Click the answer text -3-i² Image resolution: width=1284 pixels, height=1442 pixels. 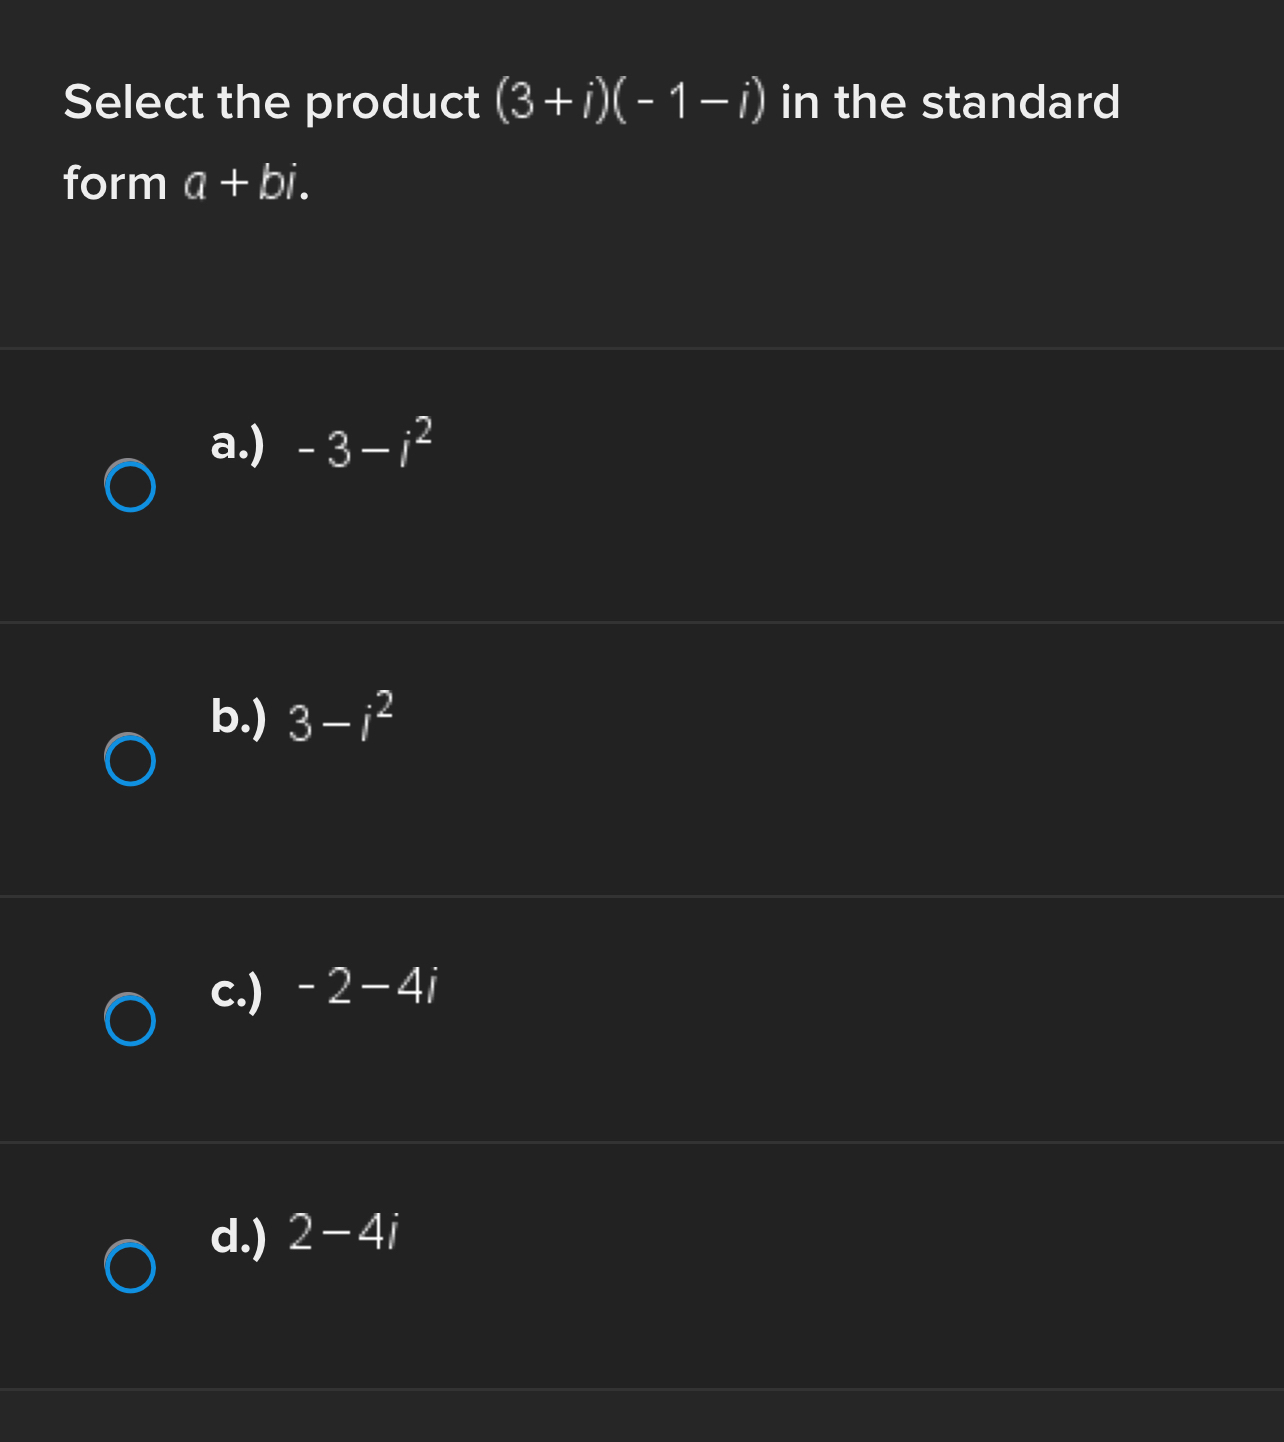click(x=365, y=446)
